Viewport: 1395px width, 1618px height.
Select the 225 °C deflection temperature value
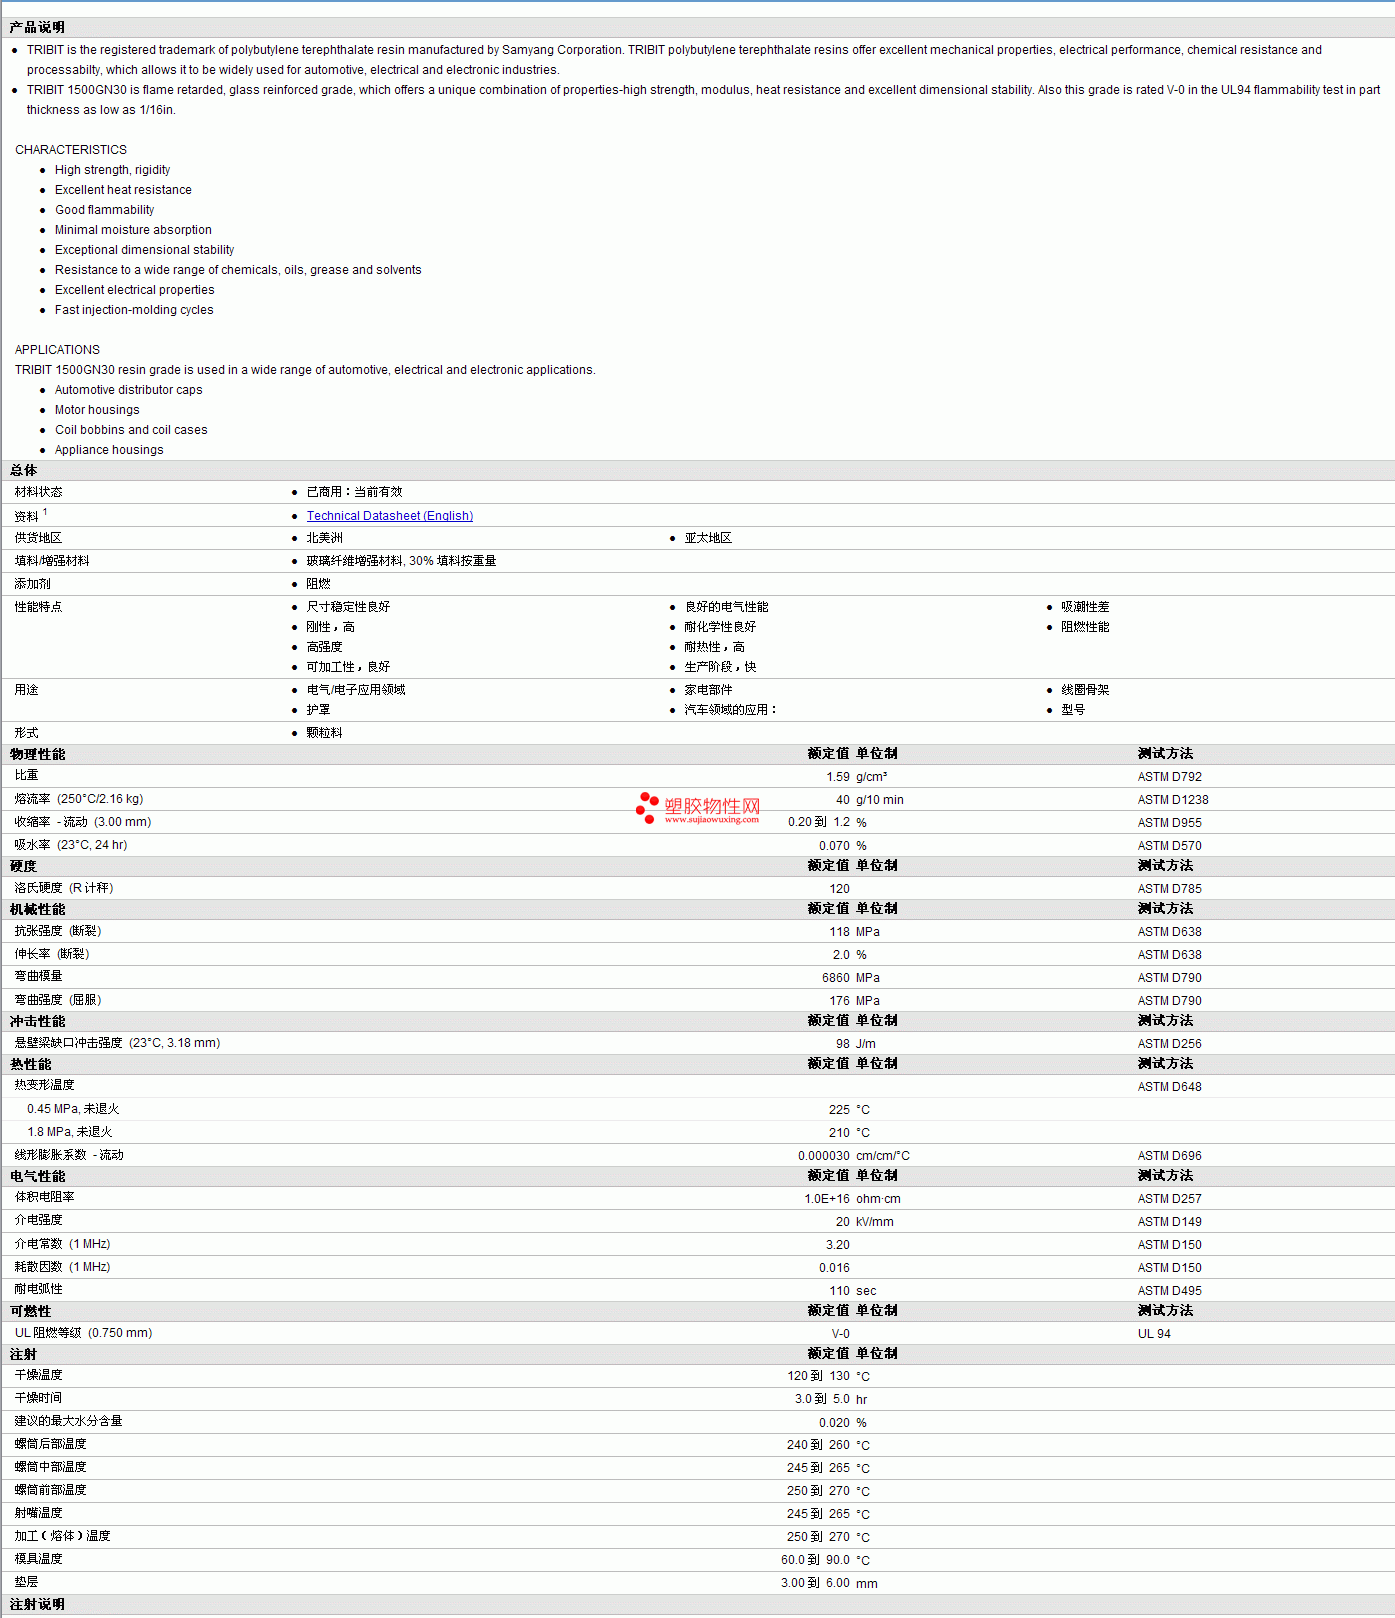pyautogui.click(x=849, y=1110)
